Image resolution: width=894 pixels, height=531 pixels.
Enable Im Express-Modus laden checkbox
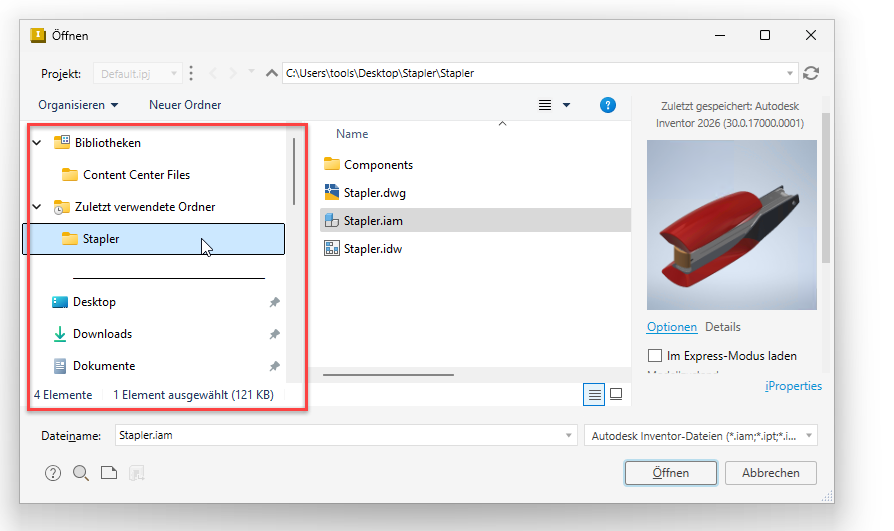[x=655, y=355]
